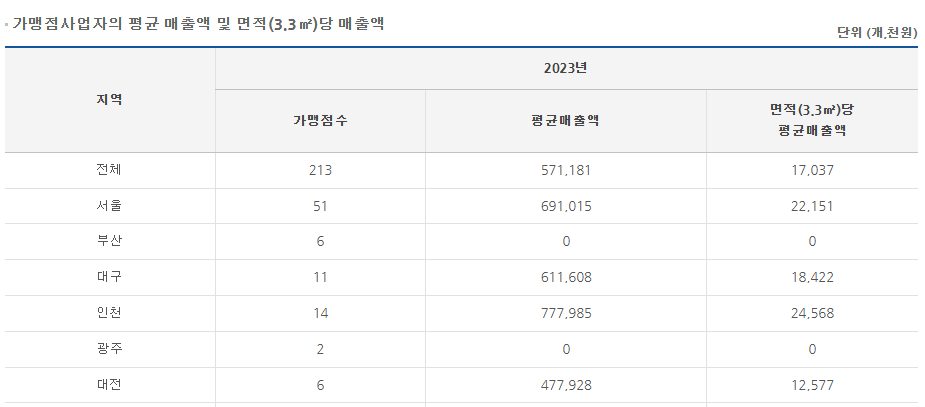Click the 부산 average sales value 0
The image size is (925, 407).
coord(566,241)
